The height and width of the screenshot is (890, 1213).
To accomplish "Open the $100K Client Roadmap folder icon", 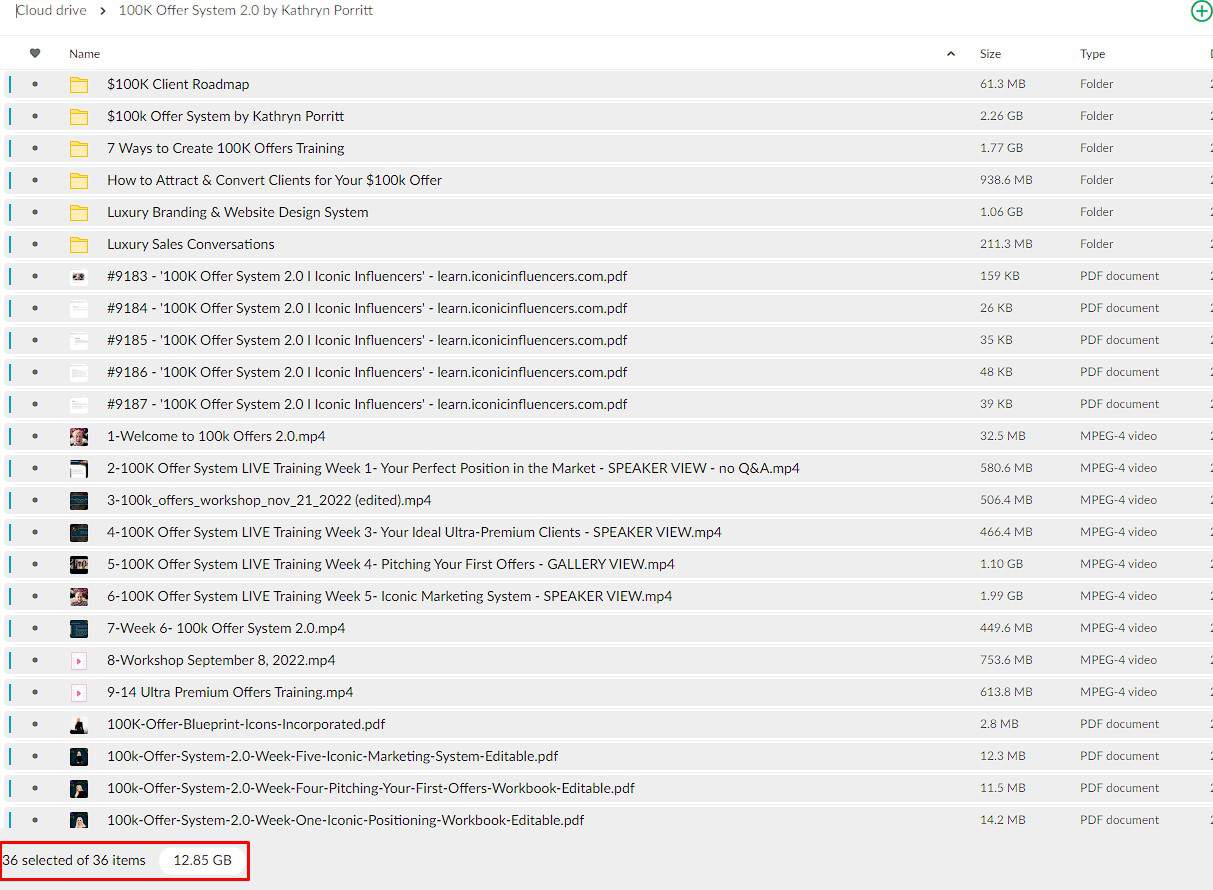I will pos(79,85).
